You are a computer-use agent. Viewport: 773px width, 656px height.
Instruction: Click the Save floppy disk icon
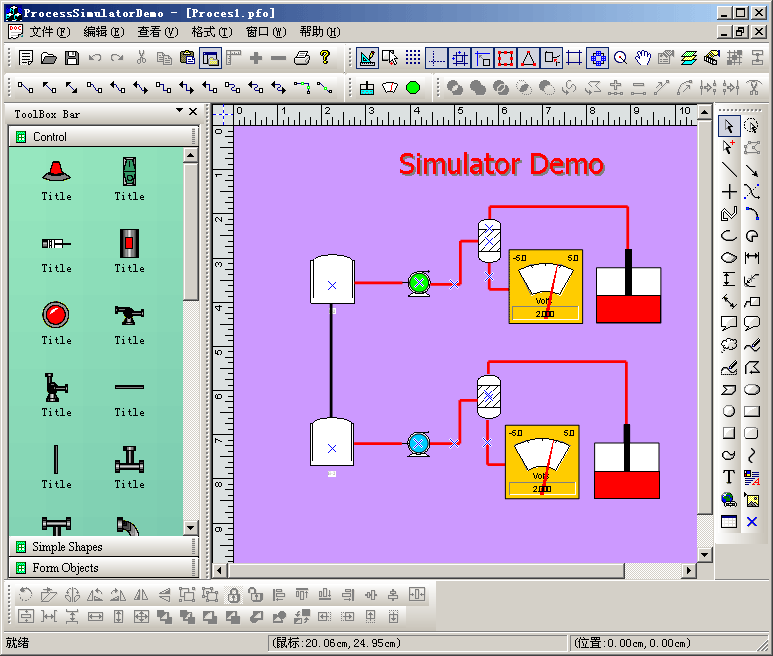tap(72, 58)
